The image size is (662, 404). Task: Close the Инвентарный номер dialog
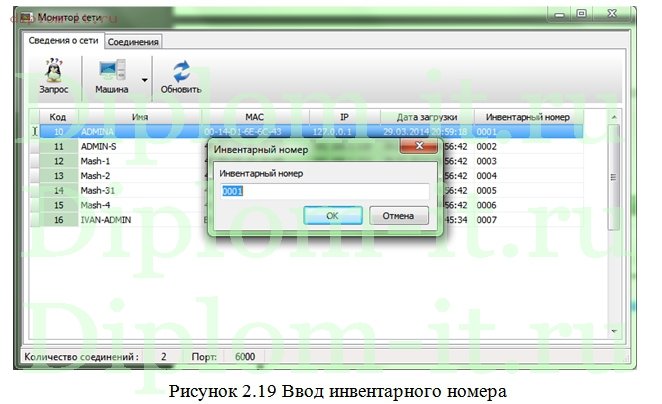(x=418, y=146)
